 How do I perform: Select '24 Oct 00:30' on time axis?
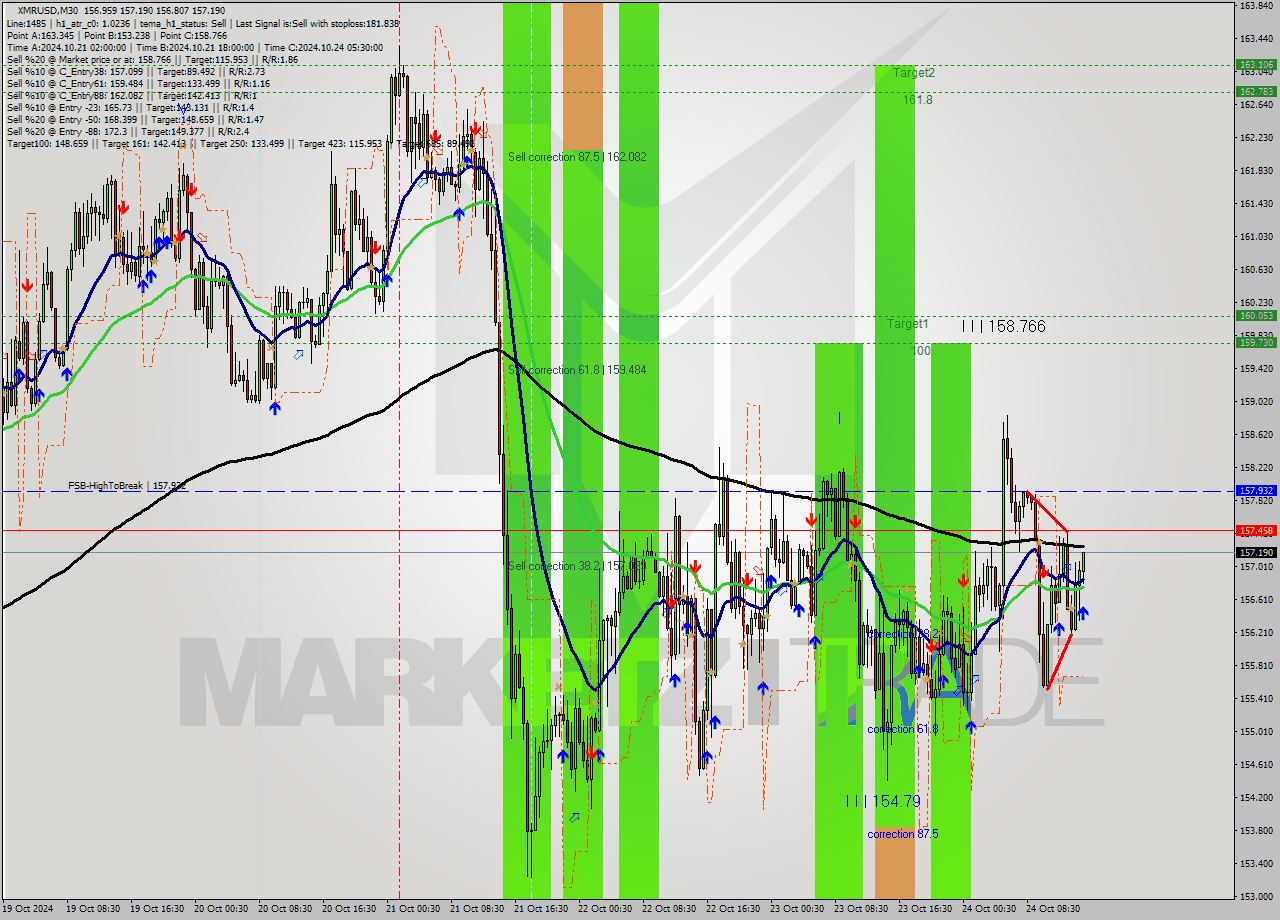tap(989, 909)
